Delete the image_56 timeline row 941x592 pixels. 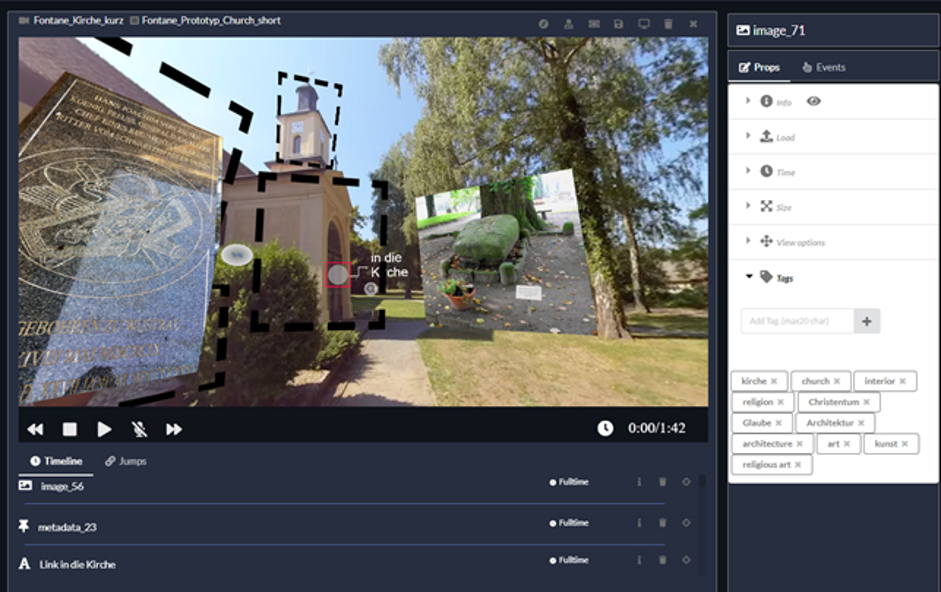tap(663, 482)
